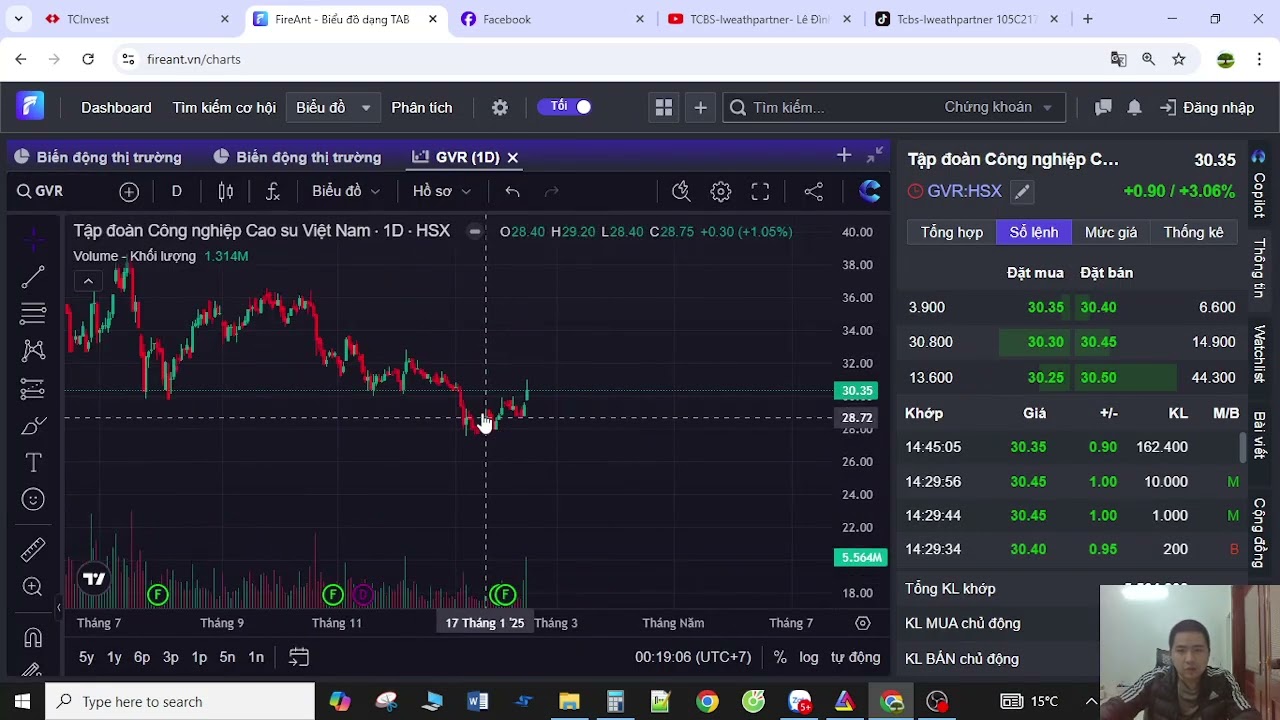Click the edit pencil next to GVR:HSX
This screenshot has height=720, width=1280.
tap(1021, 191)
